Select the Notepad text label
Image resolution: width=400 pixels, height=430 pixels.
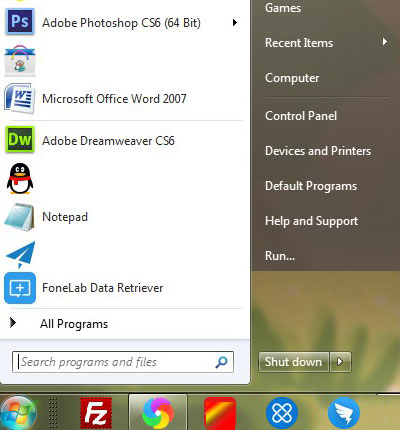pyautogui.click(x=65, y=217)
